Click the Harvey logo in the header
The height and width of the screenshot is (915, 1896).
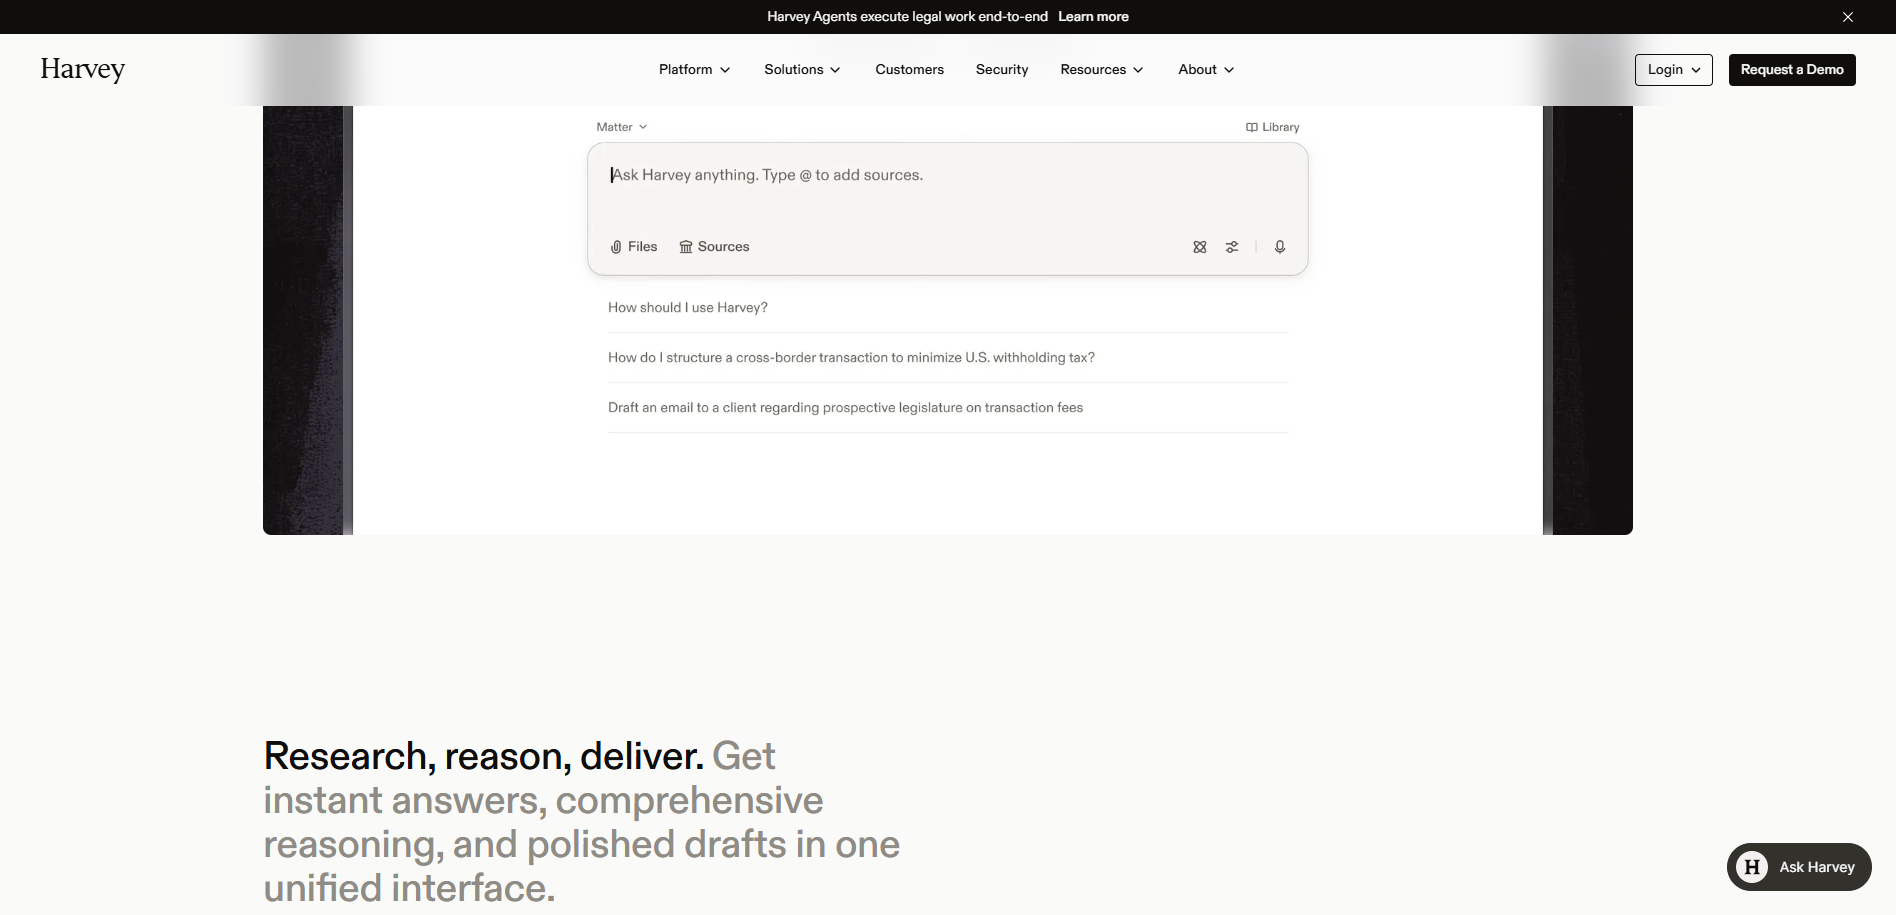tap(83, 69)
